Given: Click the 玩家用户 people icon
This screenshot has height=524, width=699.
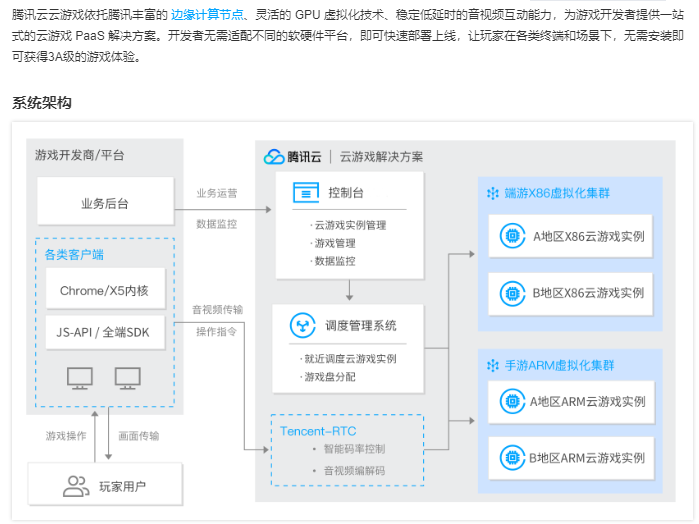Looking at the screenshot, I should pos(76,486).
